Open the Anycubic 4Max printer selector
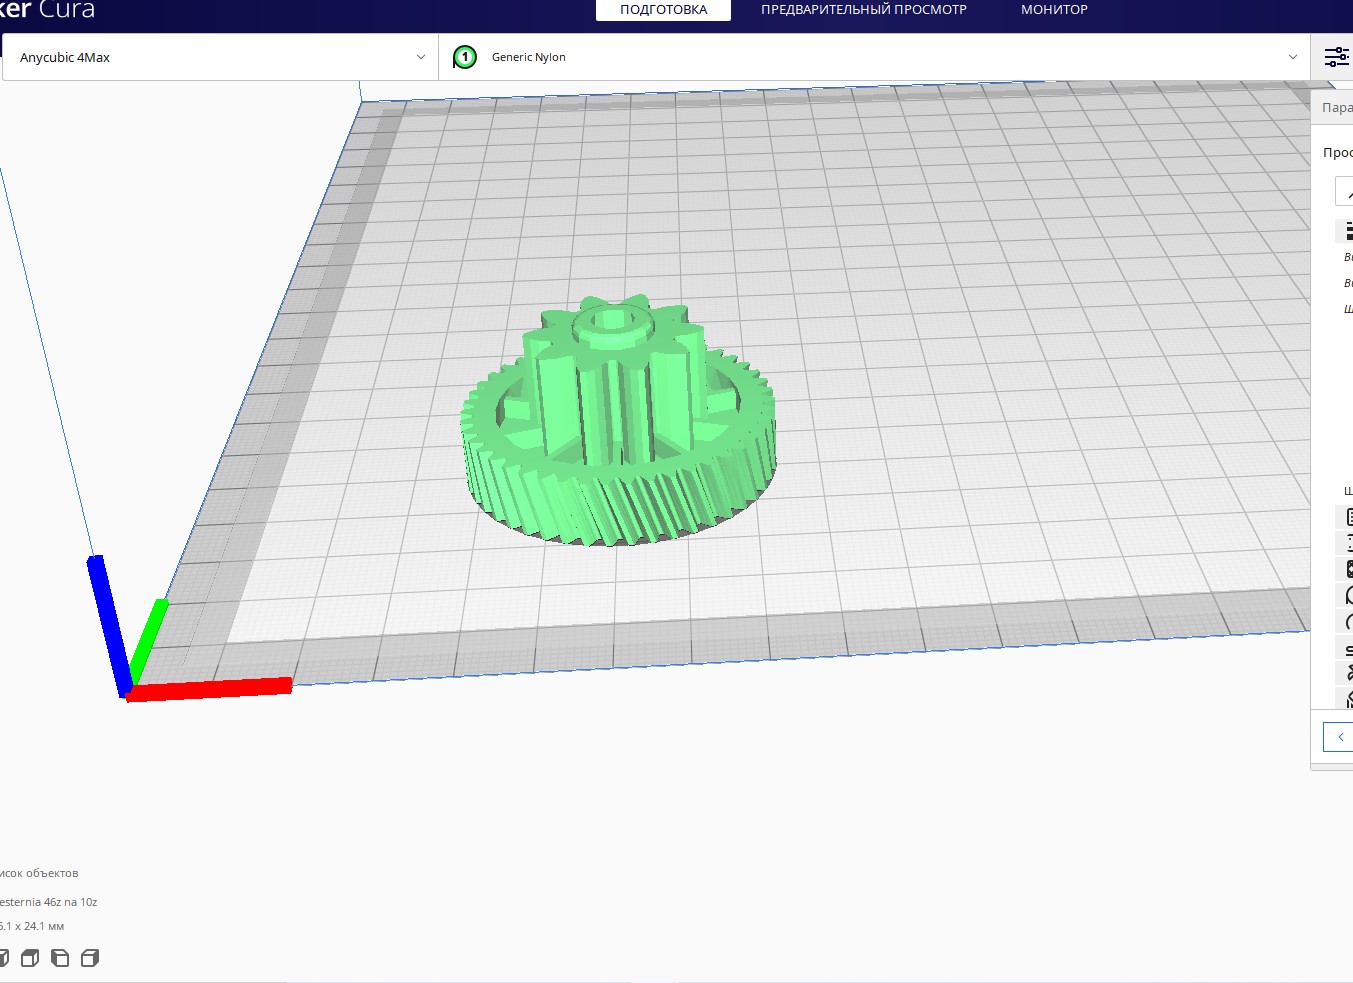This screenshot has width=1353, height=983. (x=220, y=57)
